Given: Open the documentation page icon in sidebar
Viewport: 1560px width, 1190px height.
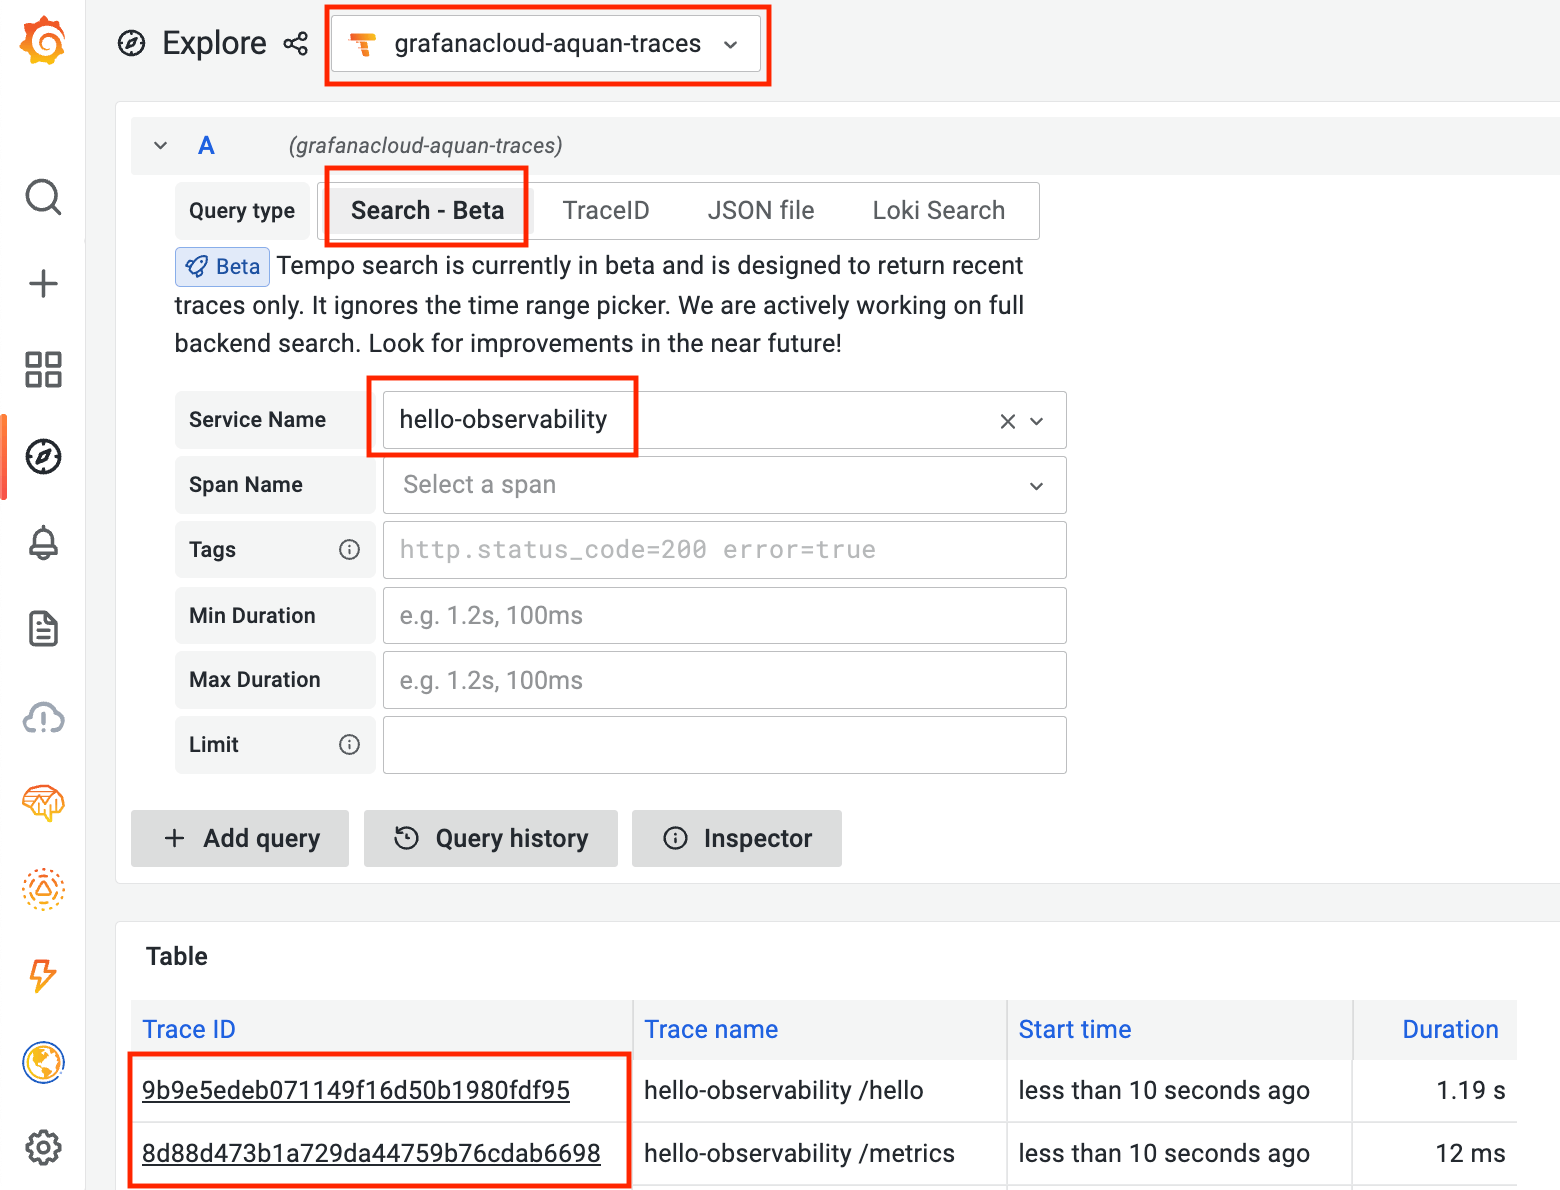Looking at the screenshot, I should tap(43, 629).
